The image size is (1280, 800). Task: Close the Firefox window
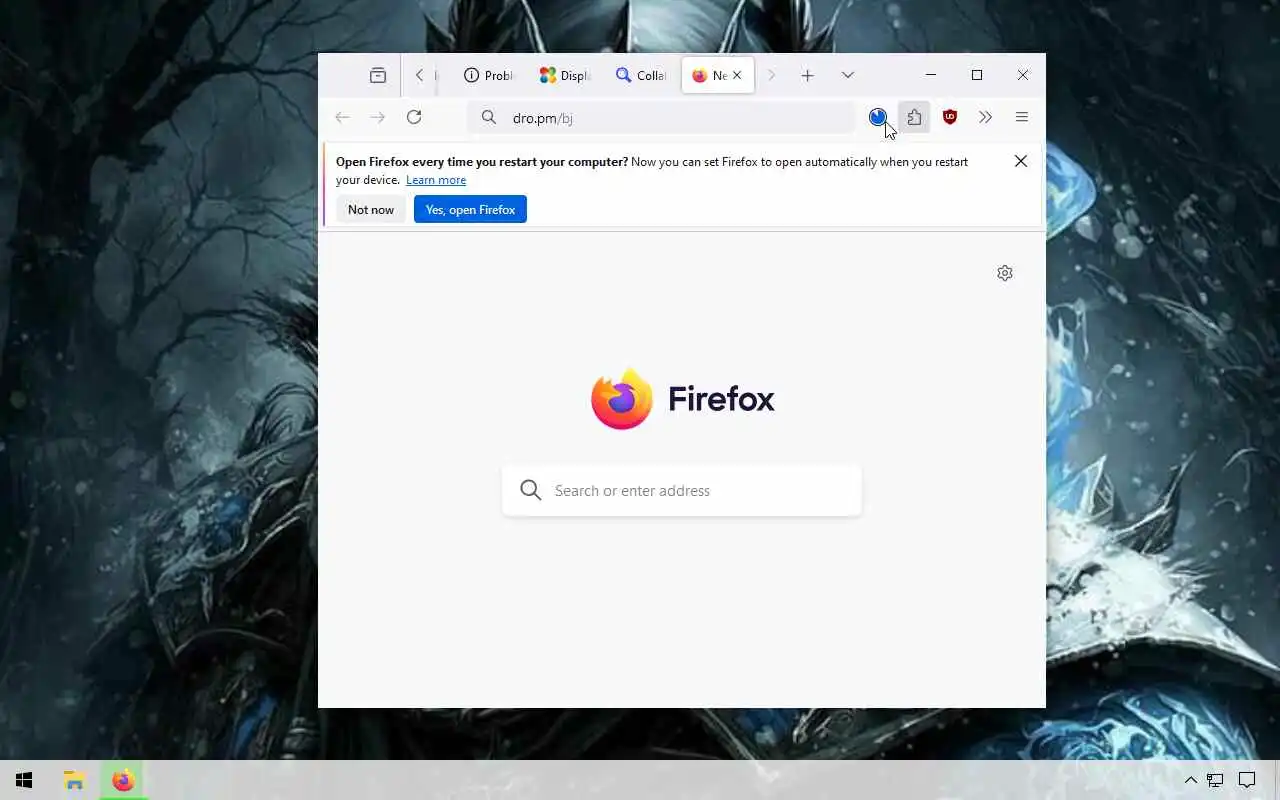(x=1023, y=75)
